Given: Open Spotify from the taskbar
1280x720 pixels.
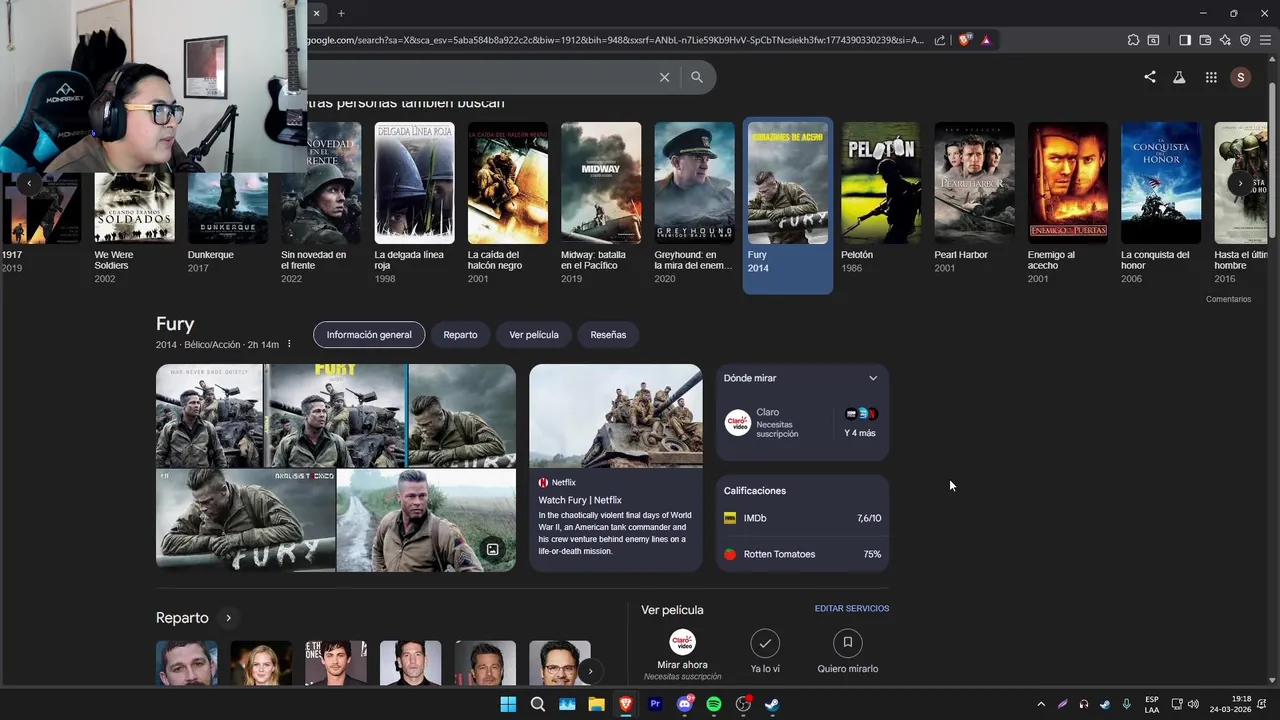Looking at the screenshot, I should point(714,704).
